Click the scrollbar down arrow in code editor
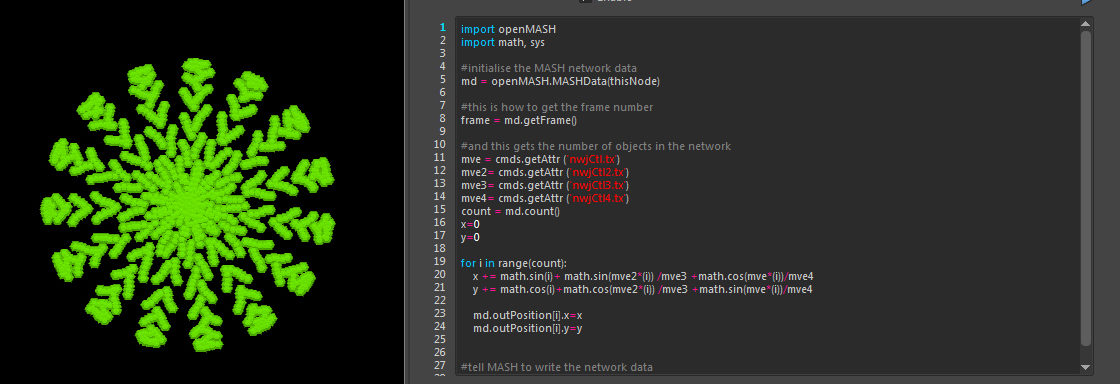 click(1086, 368)
